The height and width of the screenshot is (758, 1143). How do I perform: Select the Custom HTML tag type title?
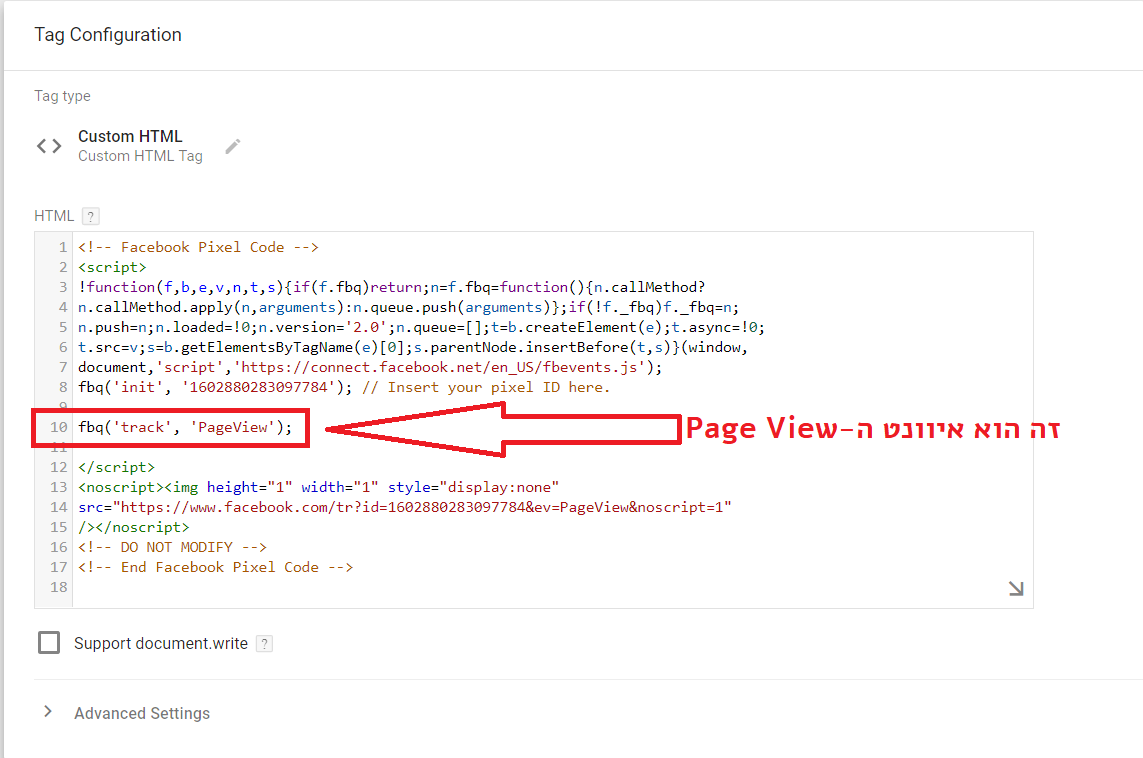[x=130, y=136]
